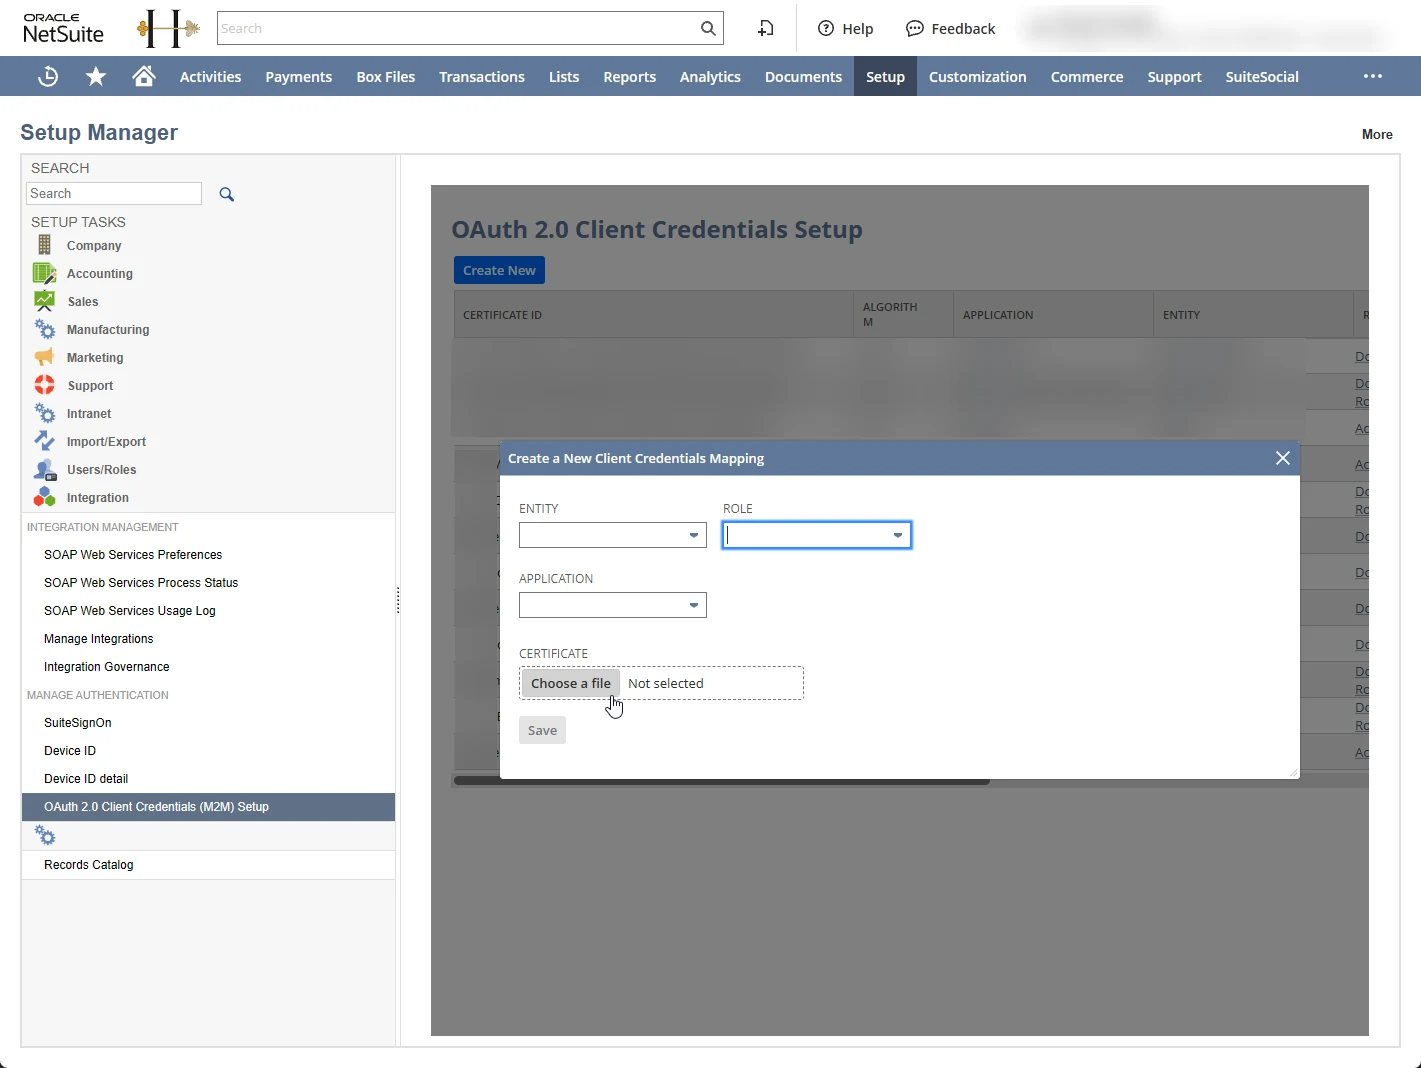The width and height of the screenshot is (1421, 1068).
Task: Click the Accounting ledger icon
Action: click(x=44, y=273)
